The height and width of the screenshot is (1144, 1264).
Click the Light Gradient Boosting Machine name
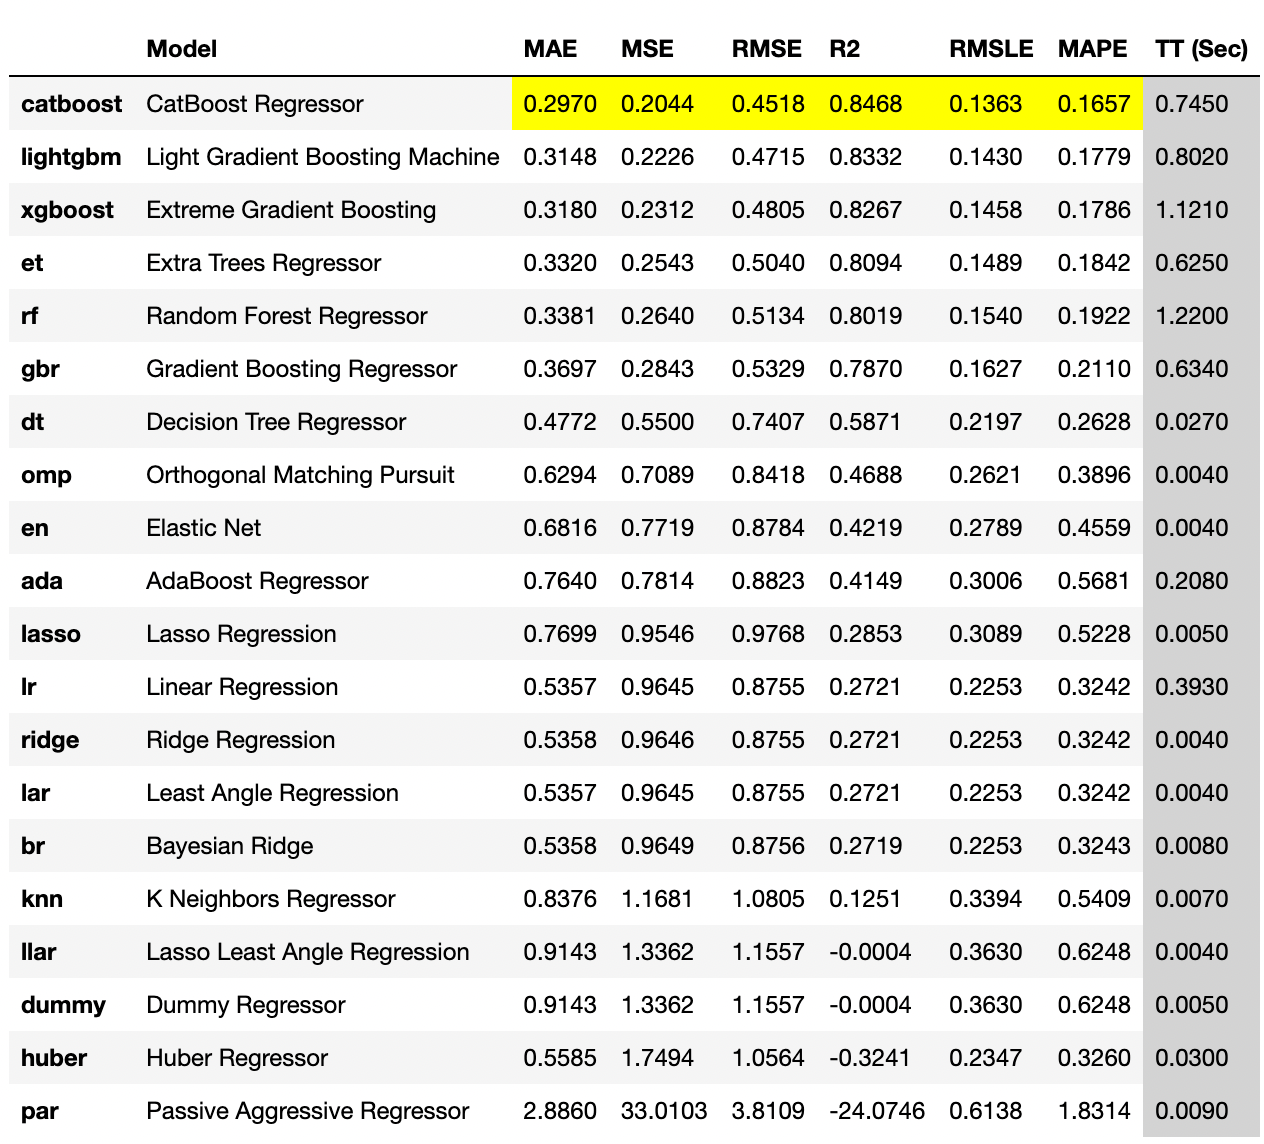tap(322, 157)
